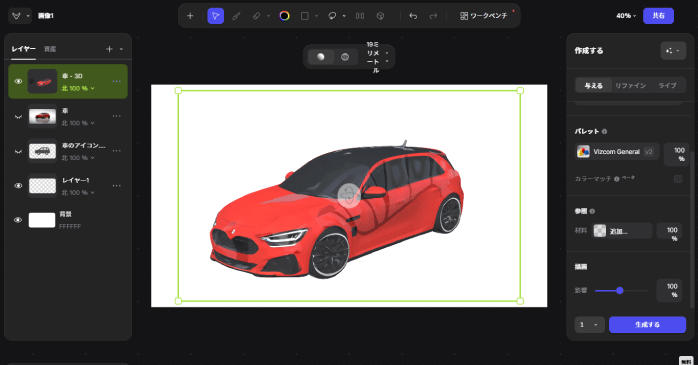Viewport: 698px width, 365px height.
Task: Click the palette 100% strength field
Action: click(677, 154)
